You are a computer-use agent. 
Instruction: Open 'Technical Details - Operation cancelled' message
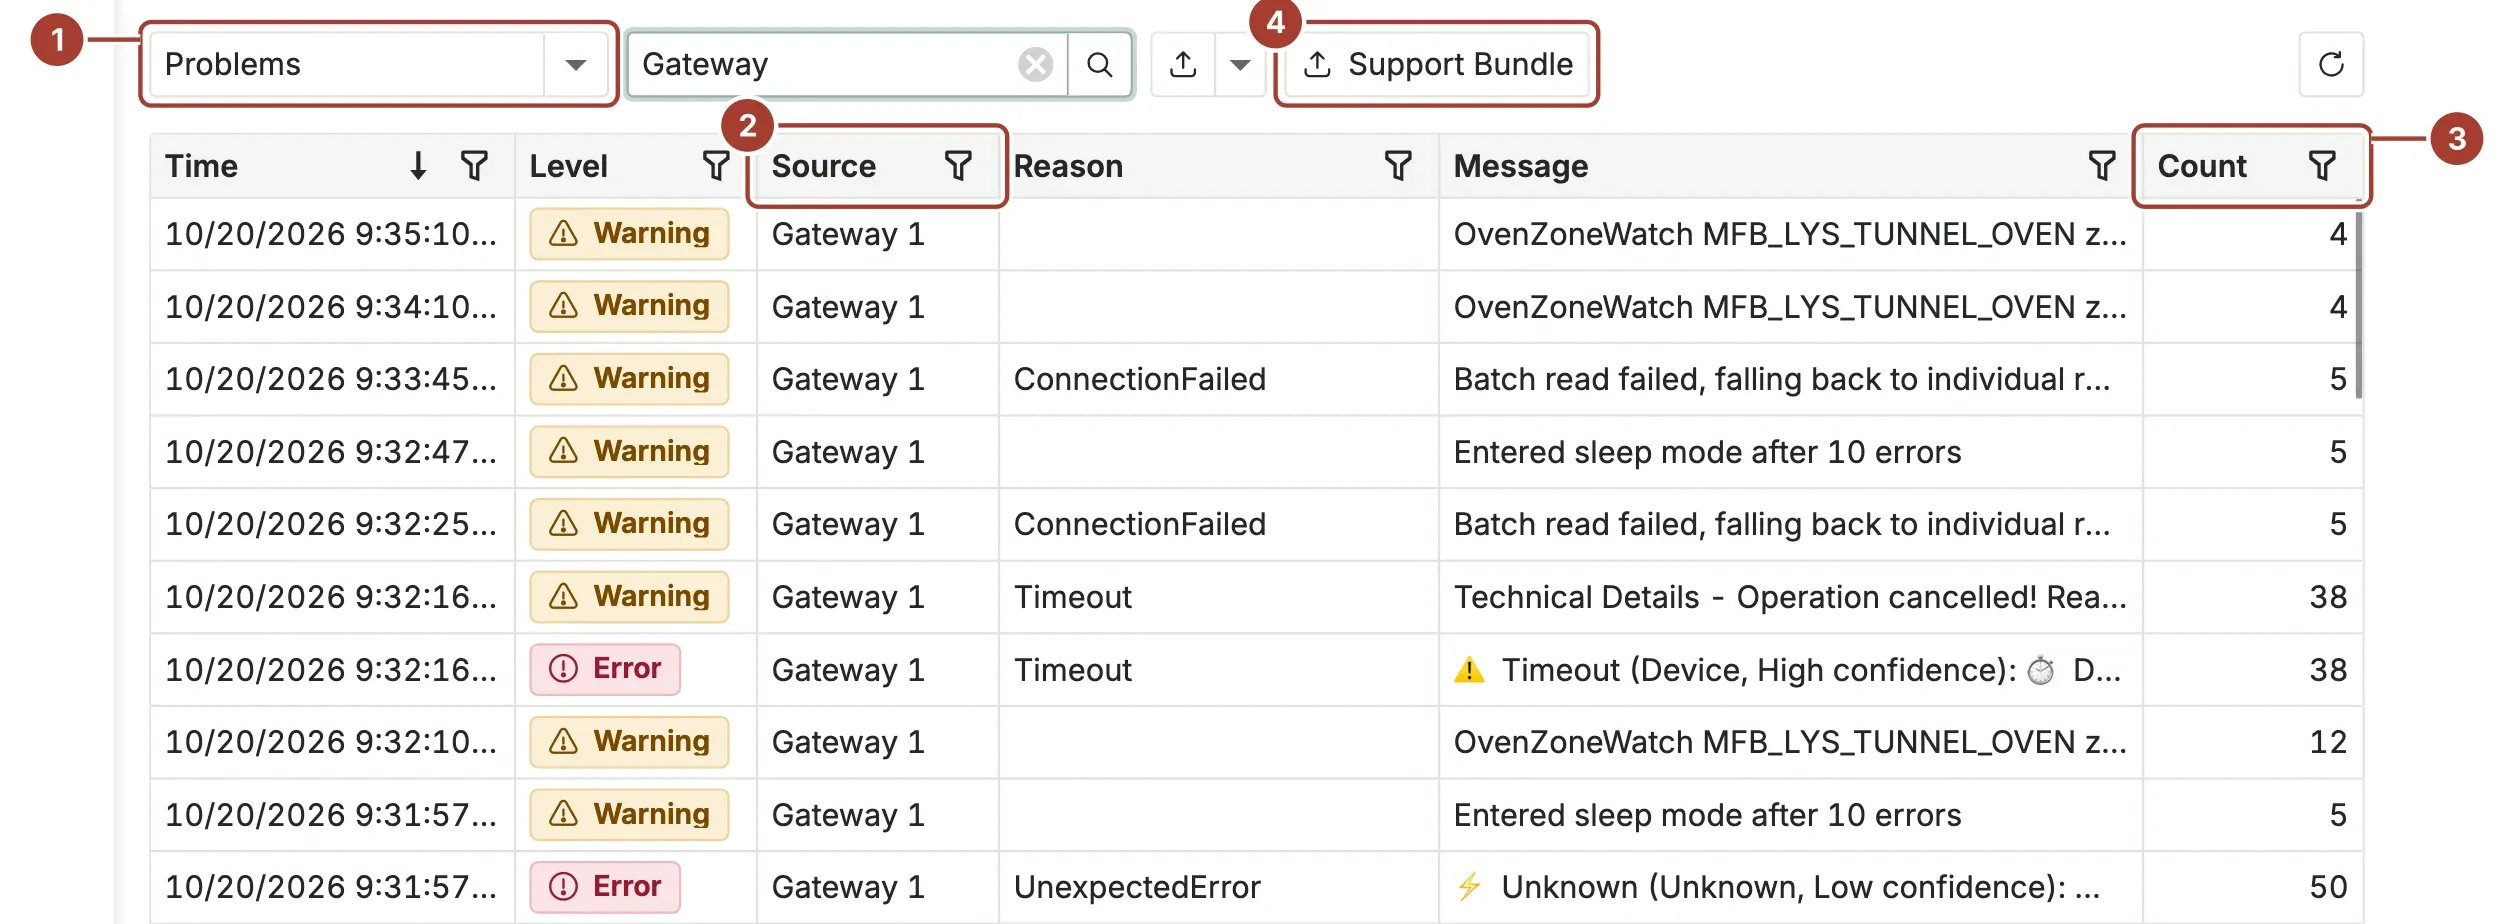point(1790,597)
